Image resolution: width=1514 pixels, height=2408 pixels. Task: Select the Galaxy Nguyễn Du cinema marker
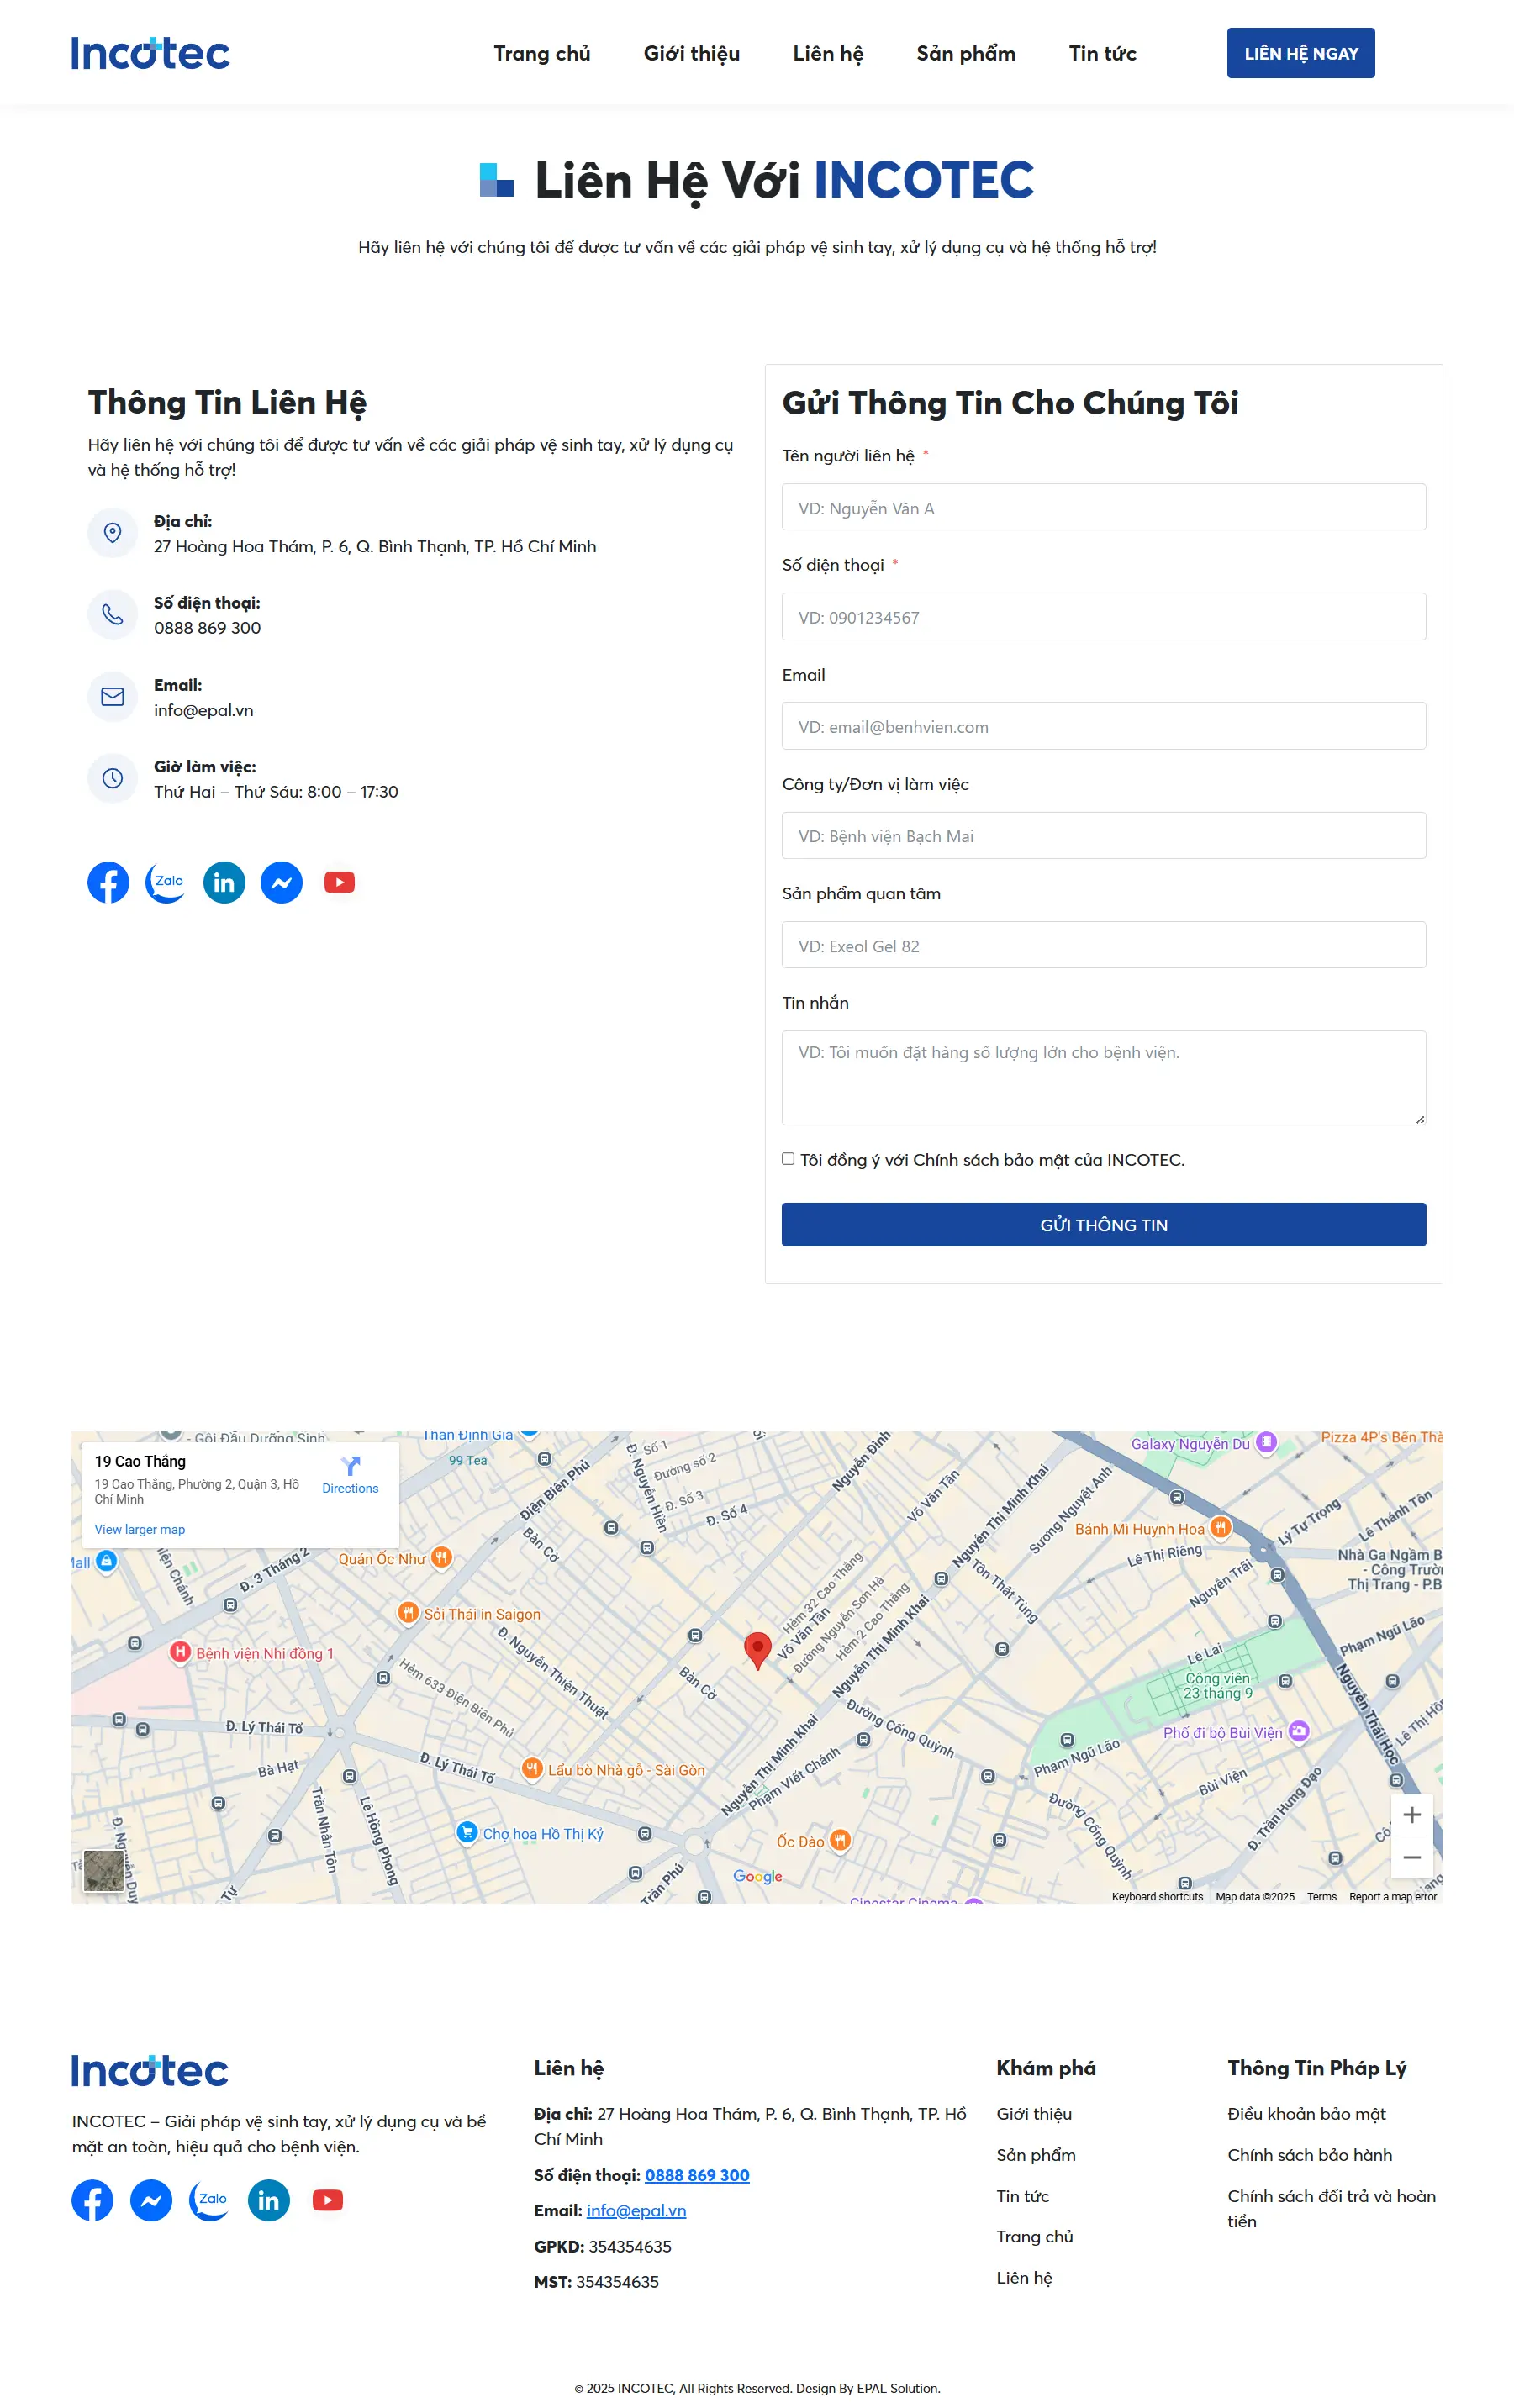(x=1267, y=1443)
